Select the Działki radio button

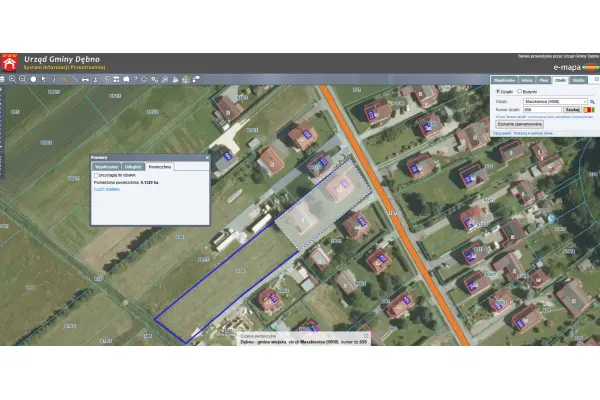[x=498, y=91]
